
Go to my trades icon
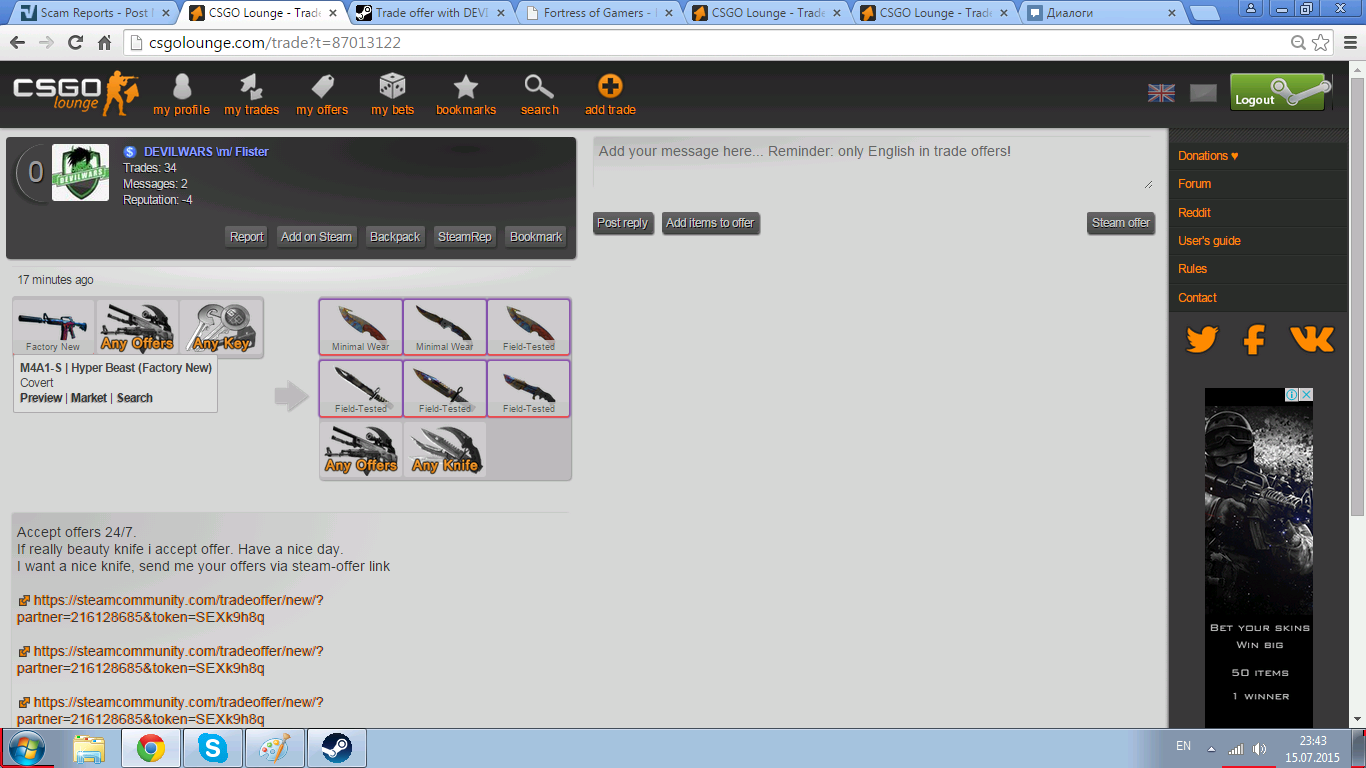pyautogui.click(x=251, y=88)
